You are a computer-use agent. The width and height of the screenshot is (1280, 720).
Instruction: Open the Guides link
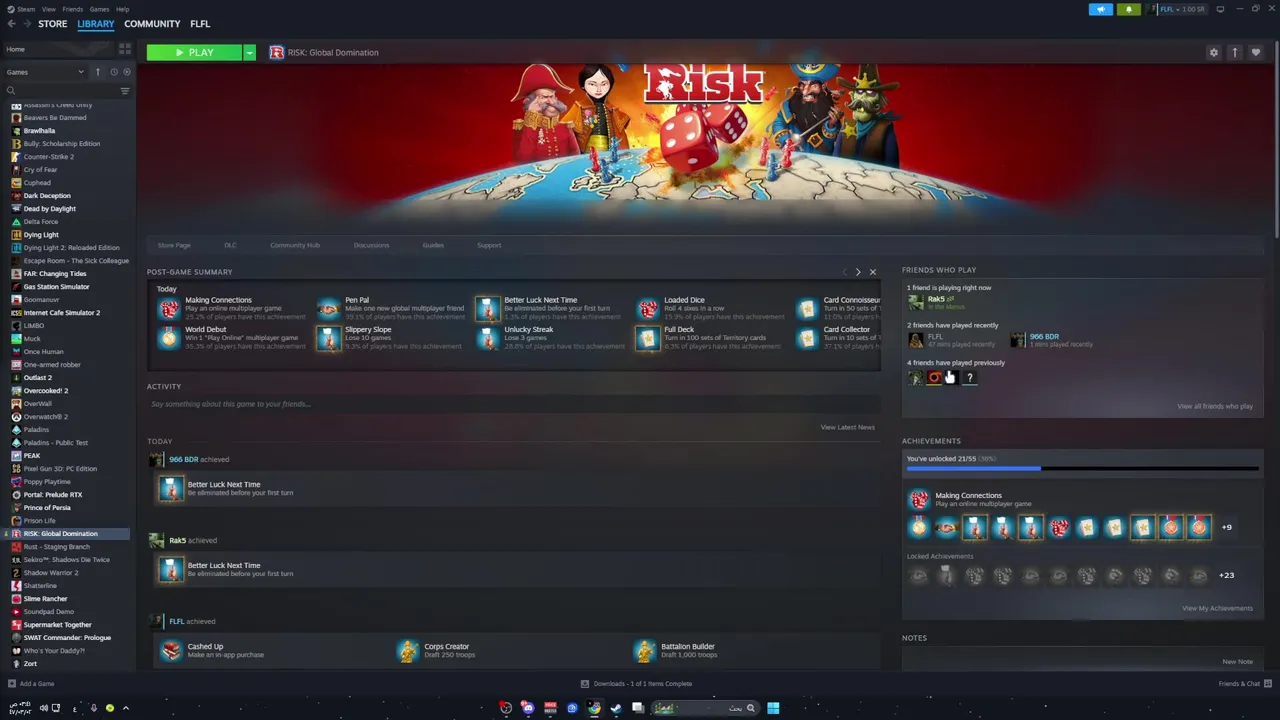point(433,245)
